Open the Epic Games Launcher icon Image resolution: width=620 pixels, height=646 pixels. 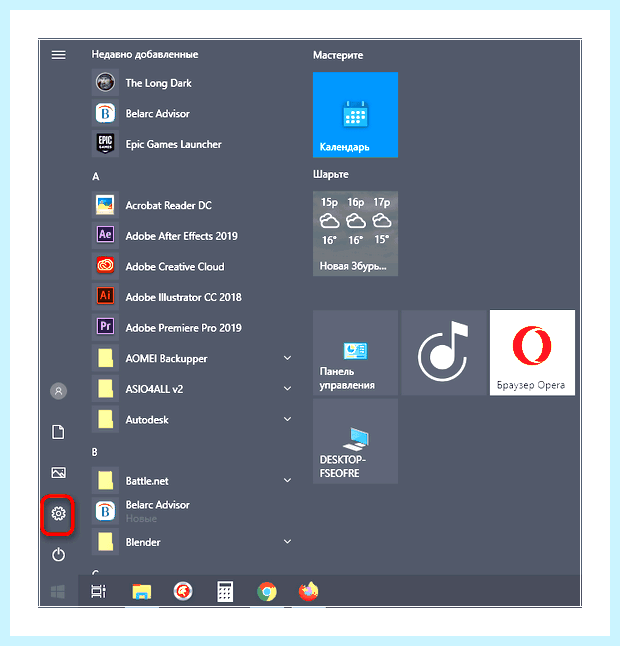[105, 144]
